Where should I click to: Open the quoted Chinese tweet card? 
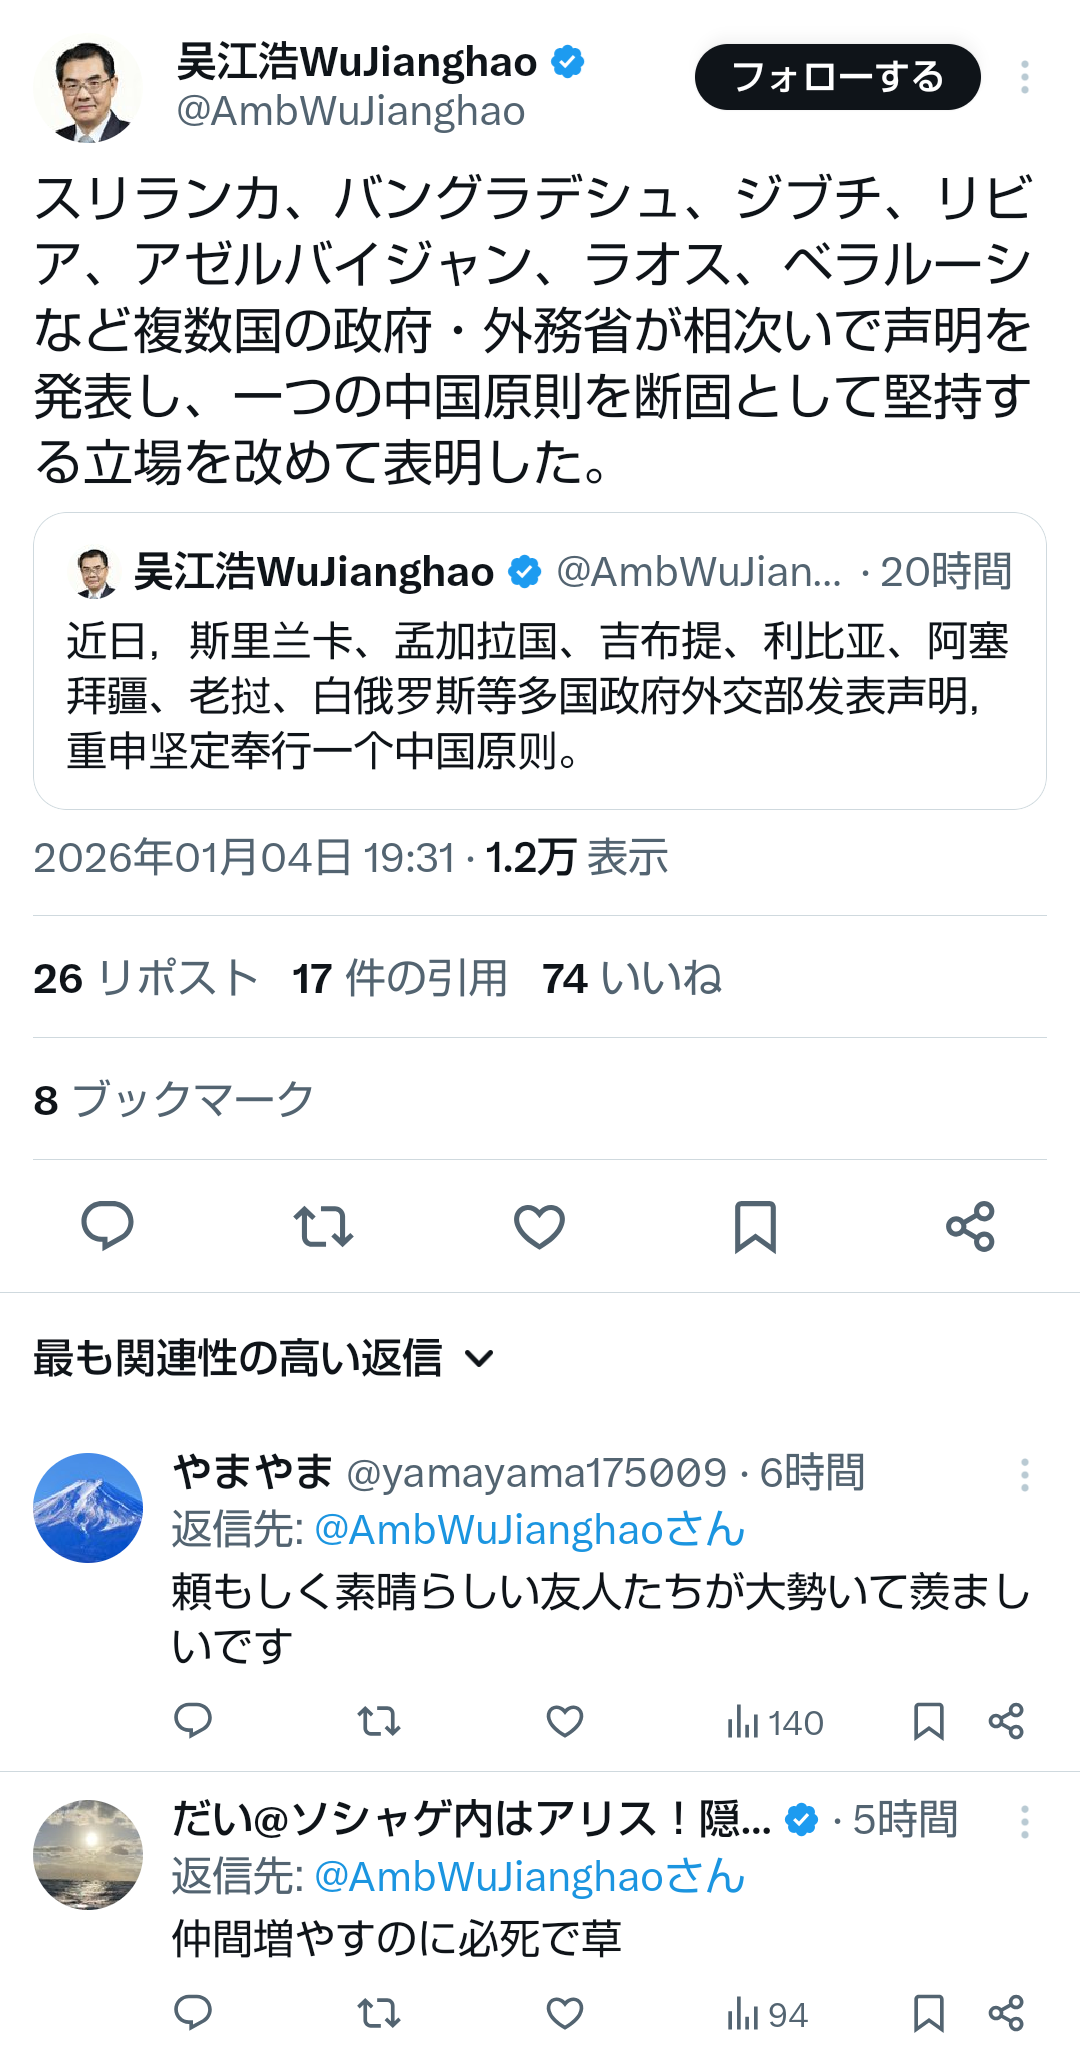(540, 661)
